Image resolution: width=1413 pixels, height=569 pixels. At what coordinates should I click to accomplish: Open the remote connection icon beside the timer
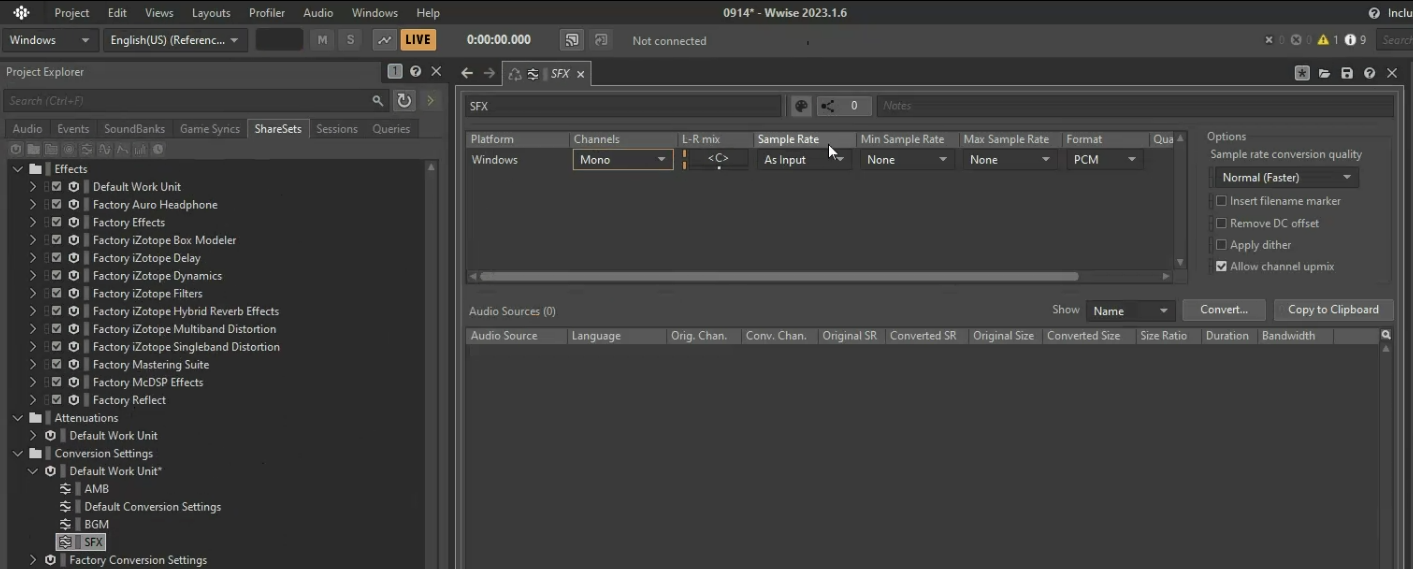[x=571, y=40]
